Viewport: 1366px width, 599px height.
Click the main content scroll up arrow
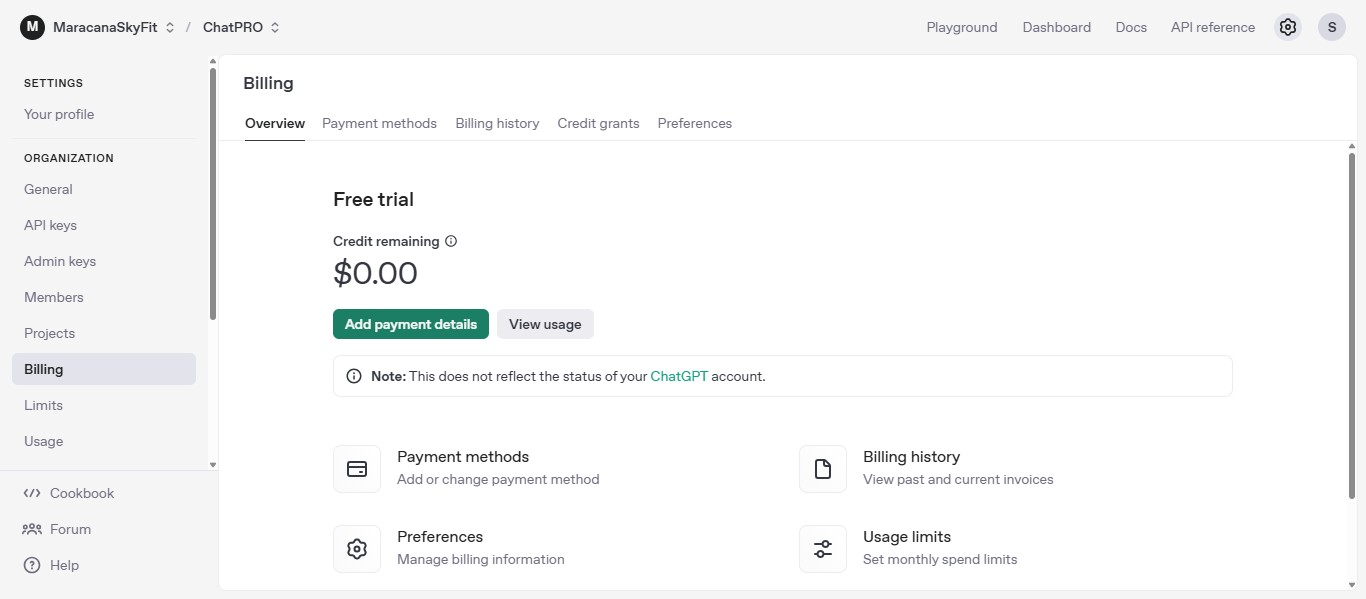(x=1352, y=147)
